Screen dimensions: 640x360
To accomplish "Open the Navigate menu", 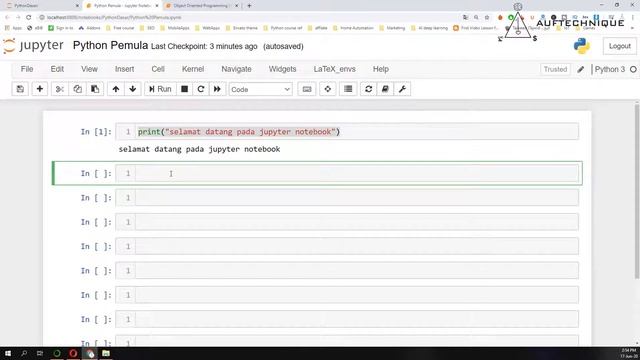I will [236, 69].
